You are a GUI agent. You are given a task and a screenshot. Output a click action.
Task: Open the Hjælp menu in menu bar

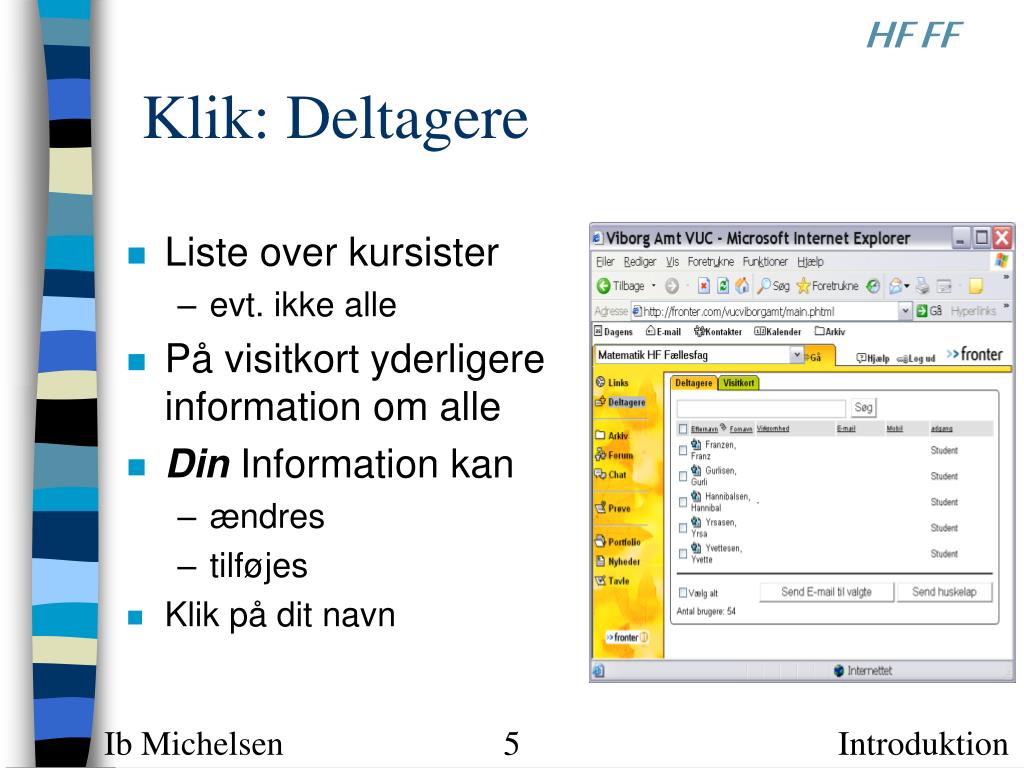(x=810, y=262)
